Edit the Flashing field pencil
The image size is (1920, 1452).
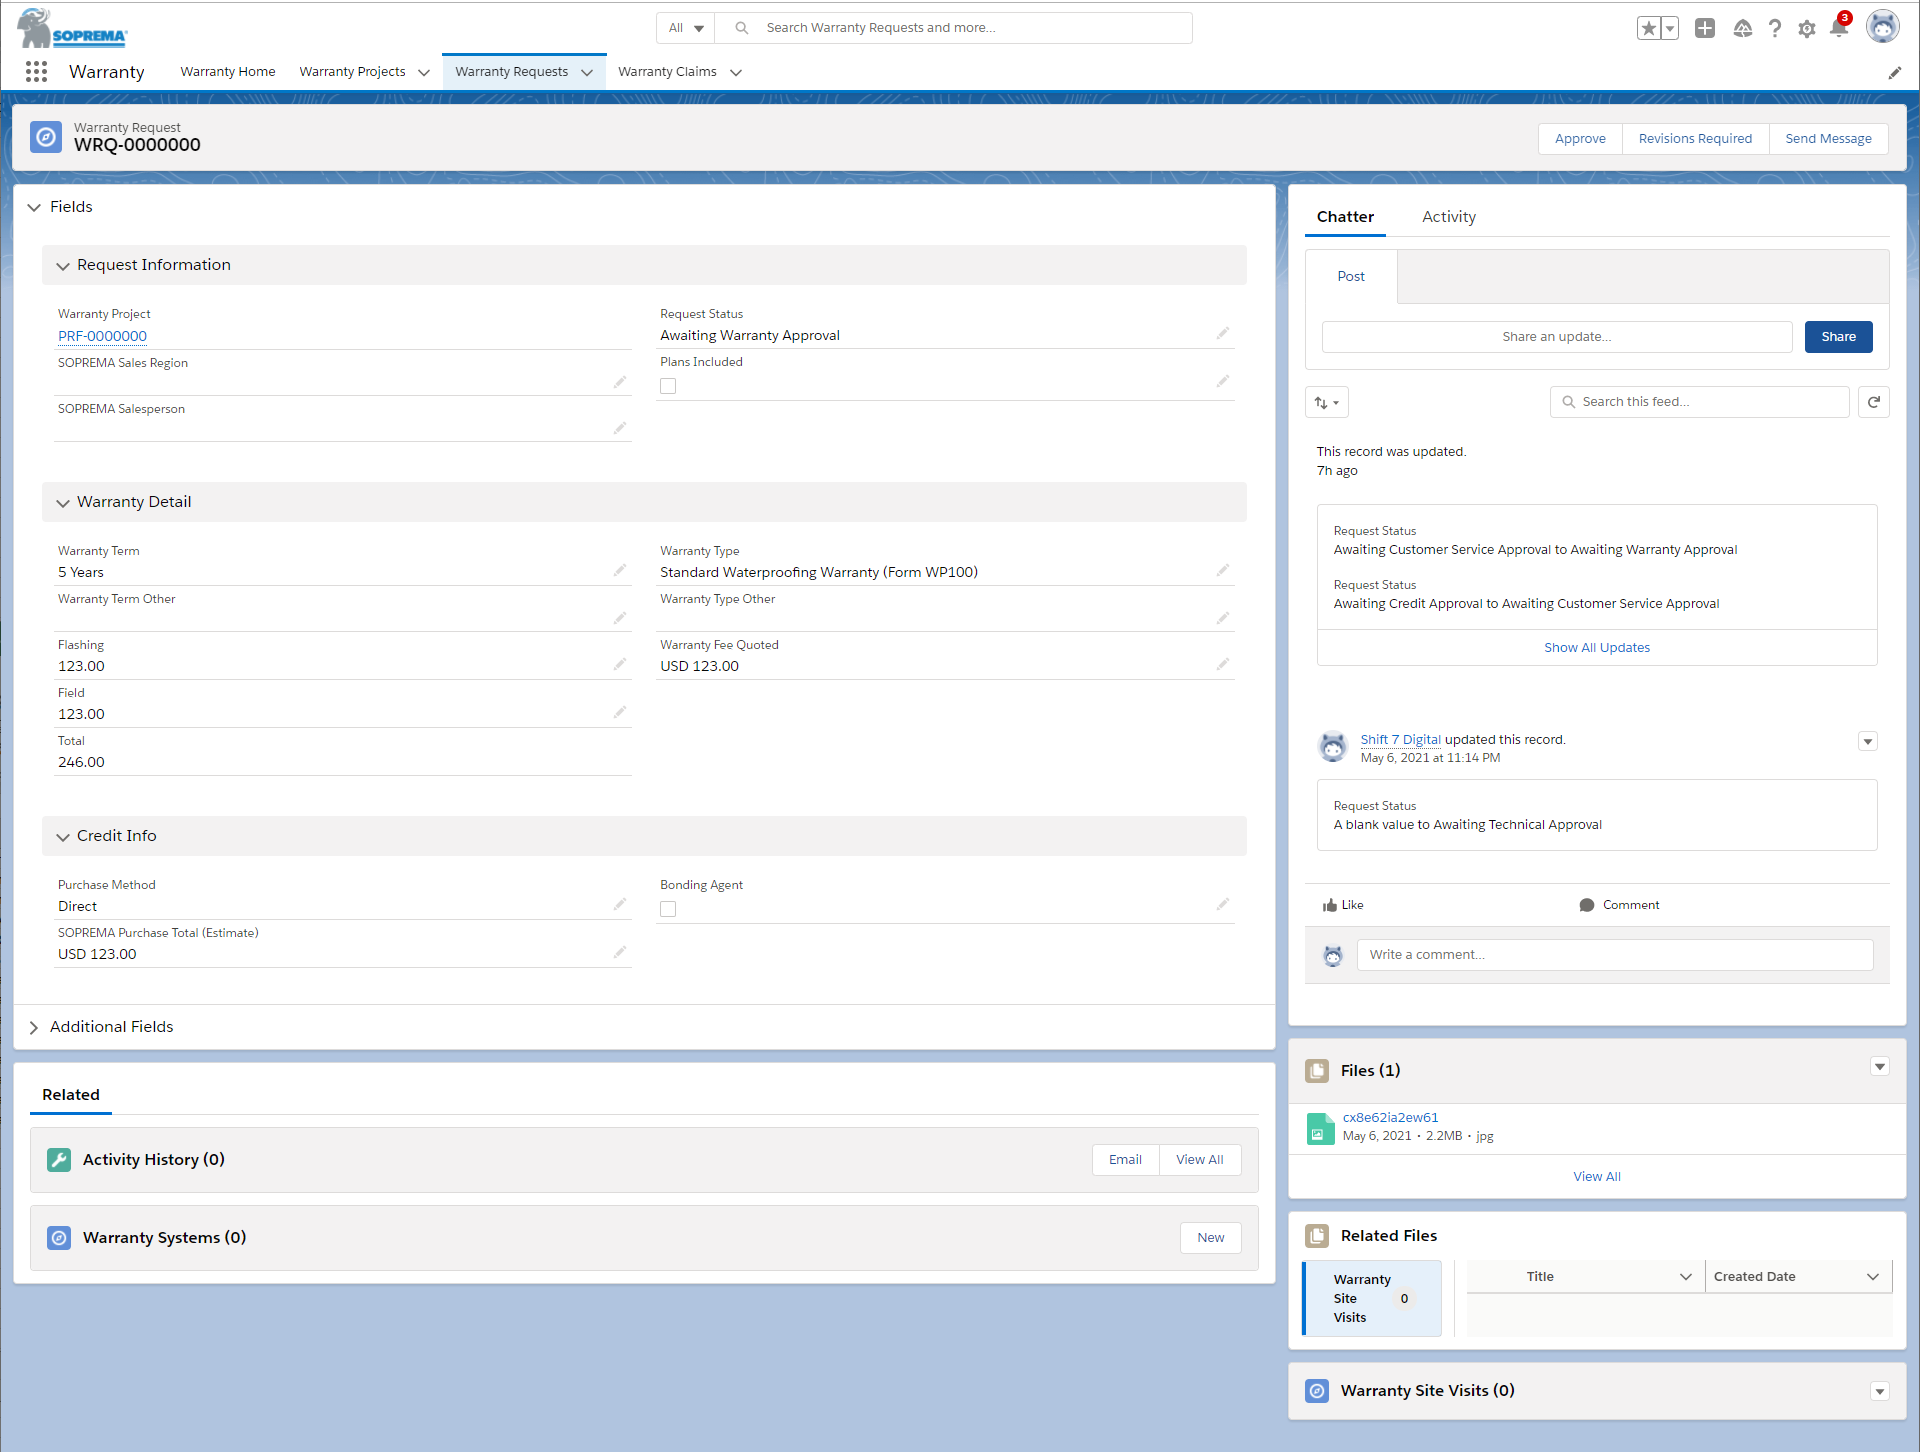point(620,664)
